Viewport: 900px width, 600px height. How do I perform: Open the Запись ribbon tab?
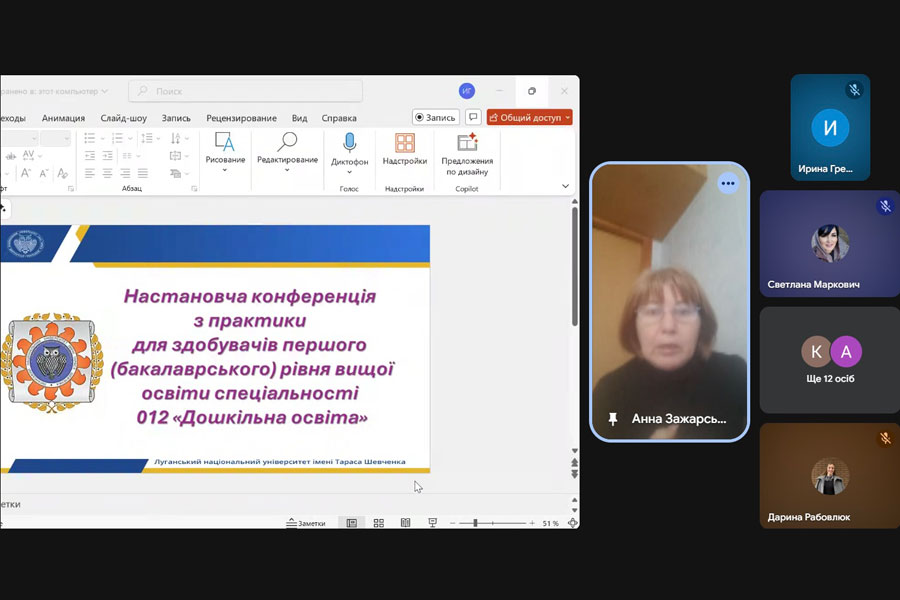point(176,118)
